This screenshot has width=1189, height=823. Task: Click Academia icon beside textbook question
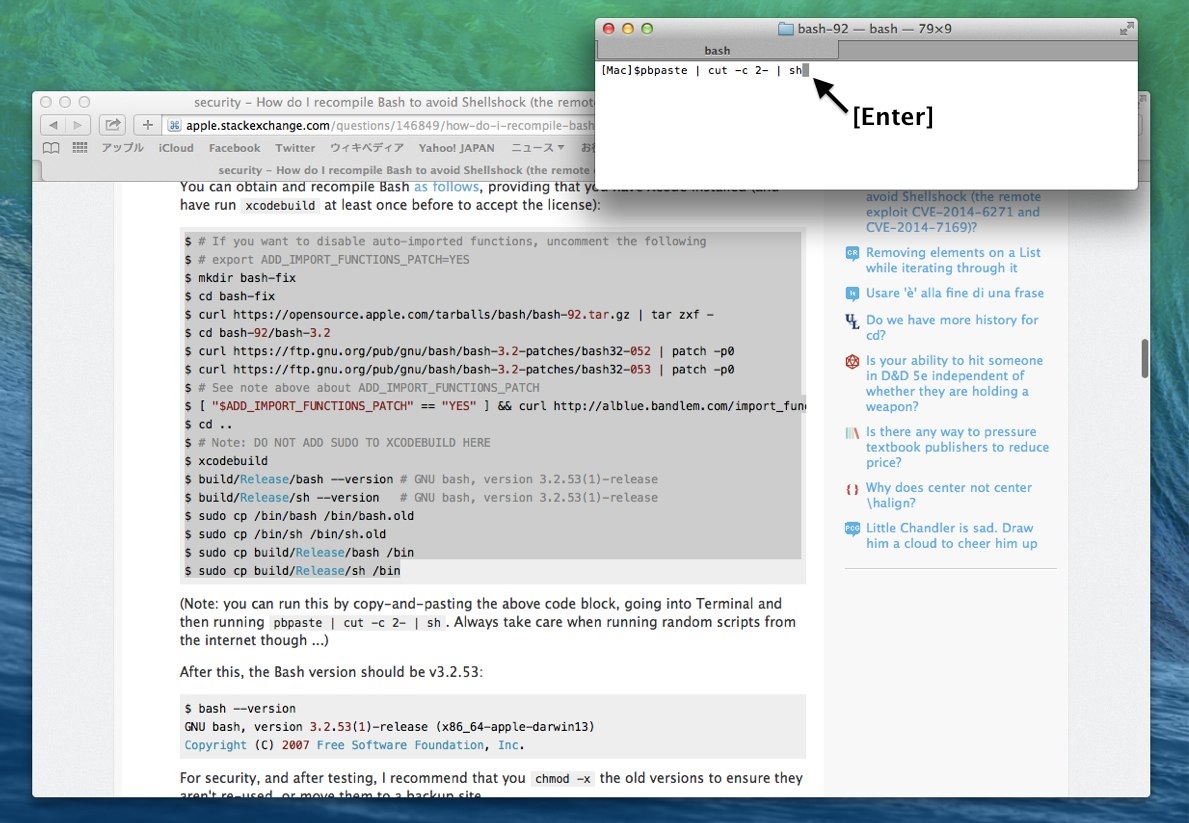[x=852, y=432]
